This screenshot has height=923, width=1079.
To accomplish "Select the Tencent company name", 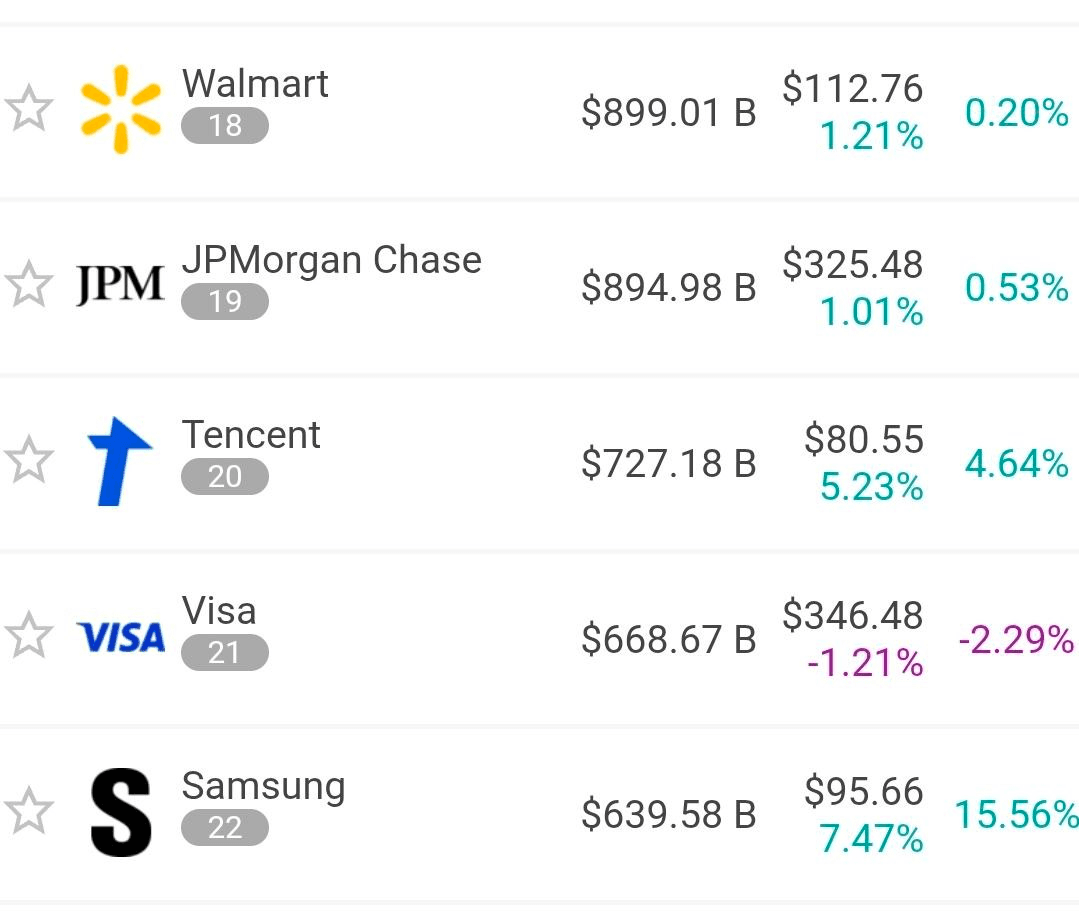I will (251, 435).
